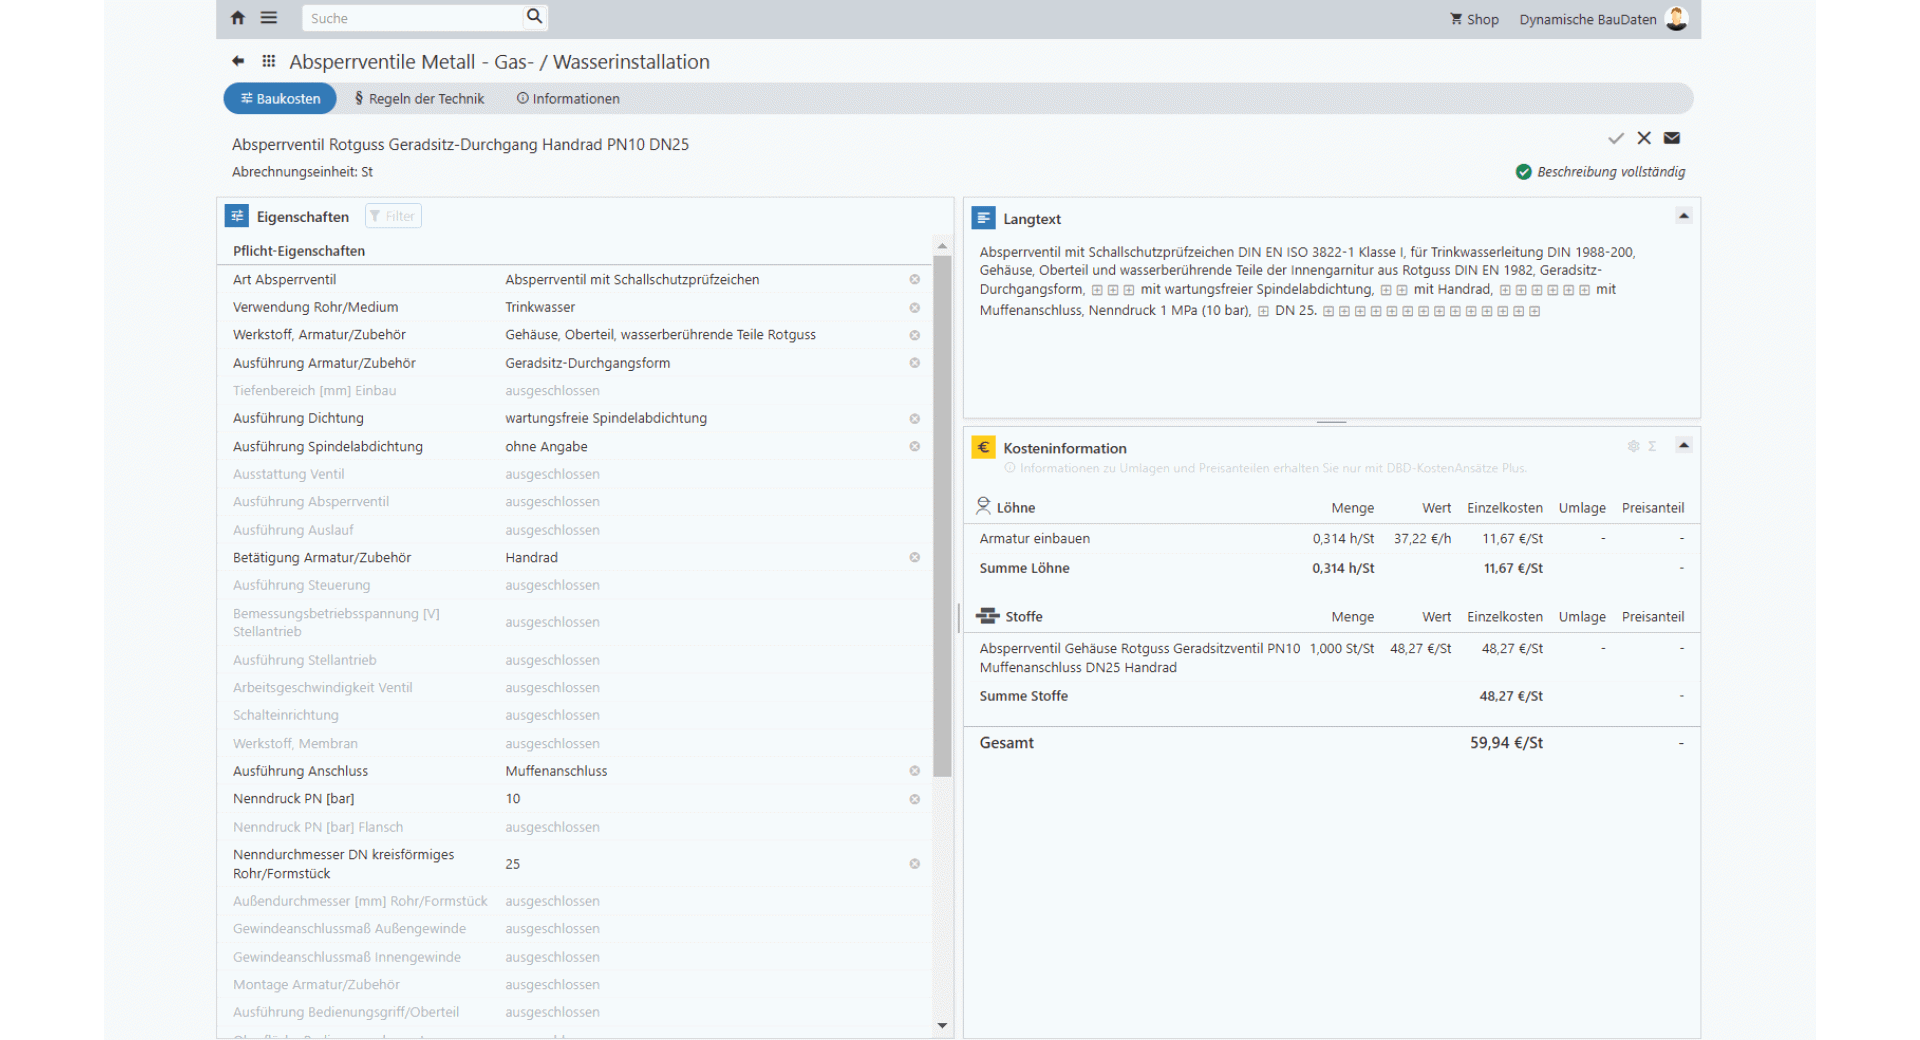Confirm the description with the checkmark icon
The width and height of the screenshot is (1920, 1040).
[x=1616, y=138]
